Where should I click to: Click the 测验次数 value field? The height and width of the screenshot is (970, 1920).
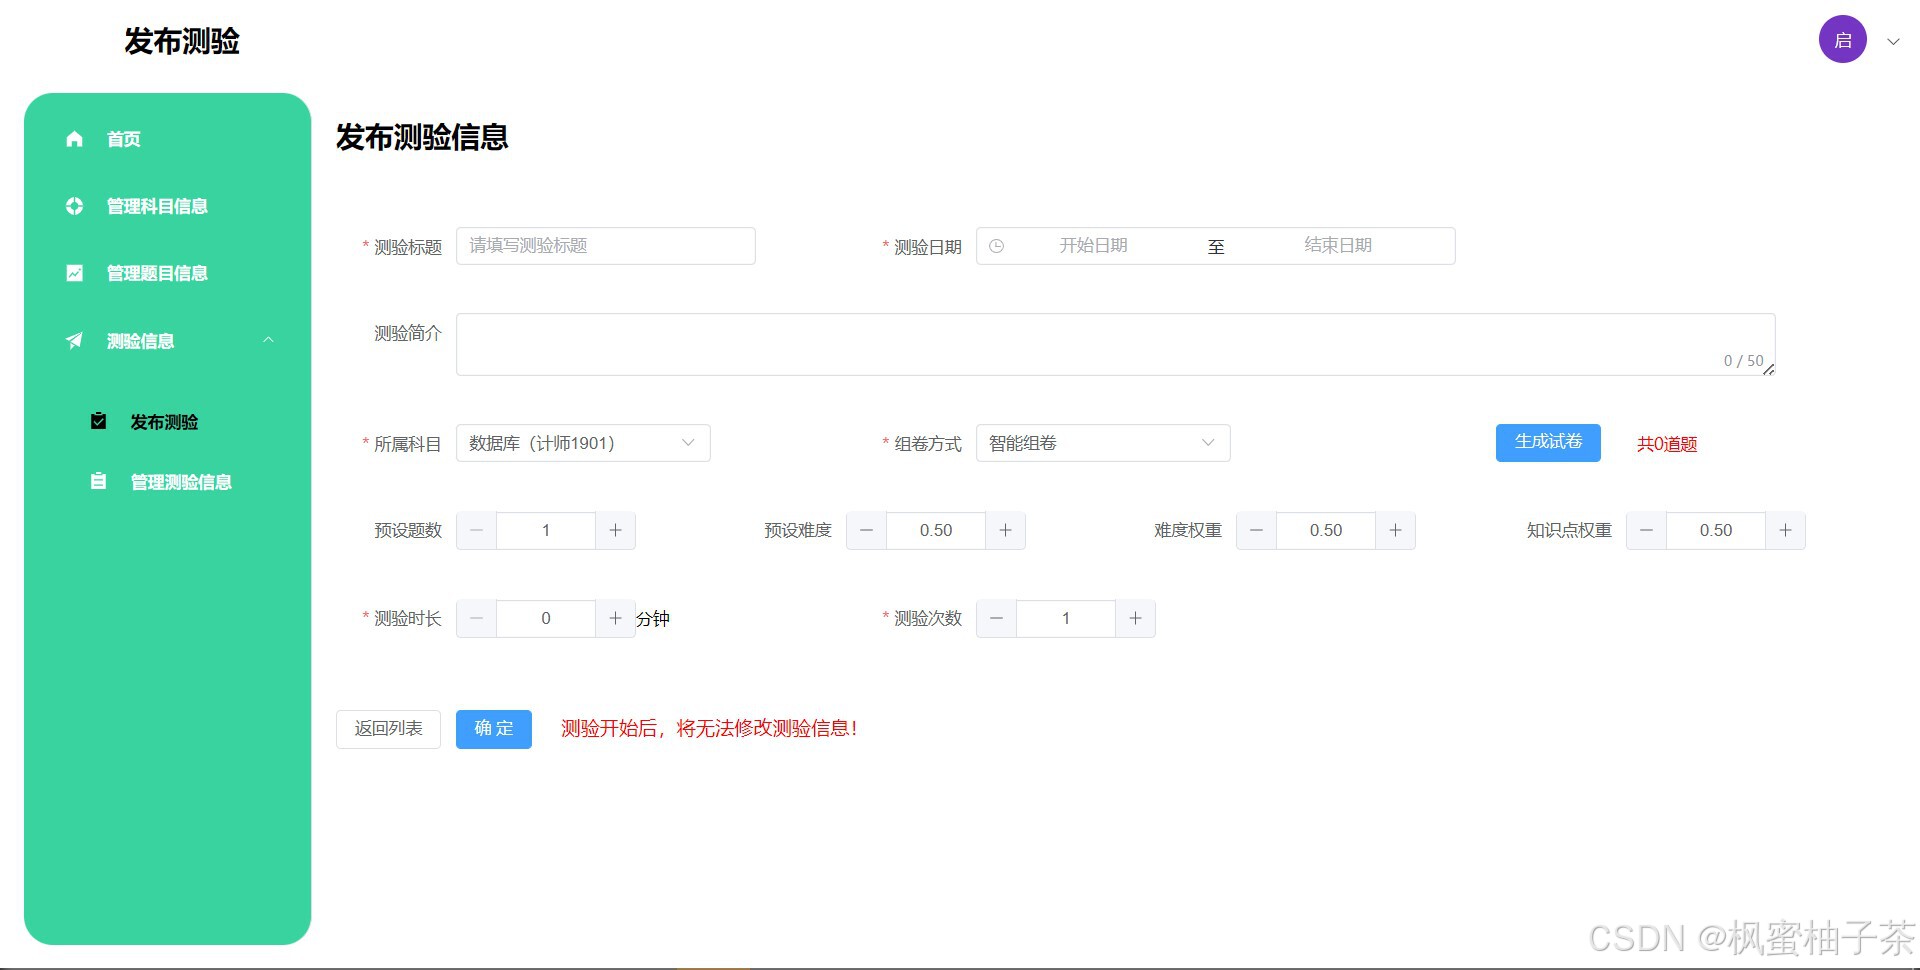[x=1066, y=619]
